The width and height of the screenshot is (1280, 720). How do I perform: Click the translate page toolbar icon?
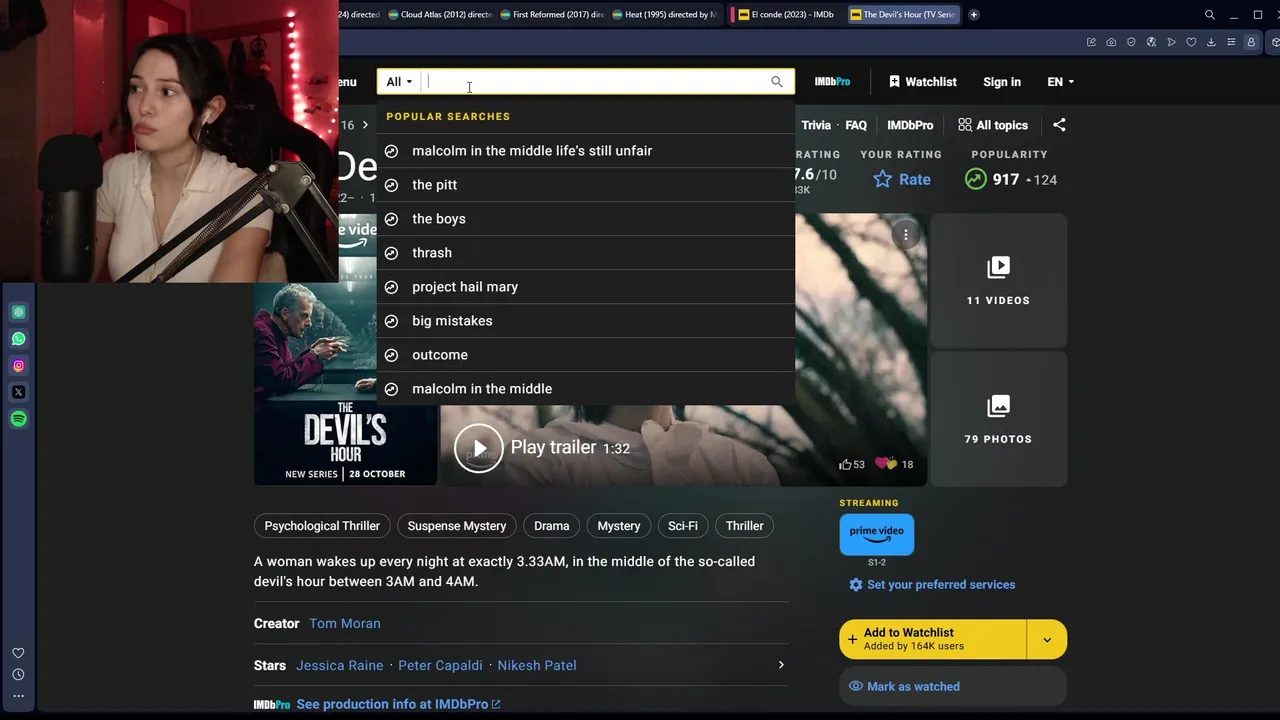[1151, 42]
